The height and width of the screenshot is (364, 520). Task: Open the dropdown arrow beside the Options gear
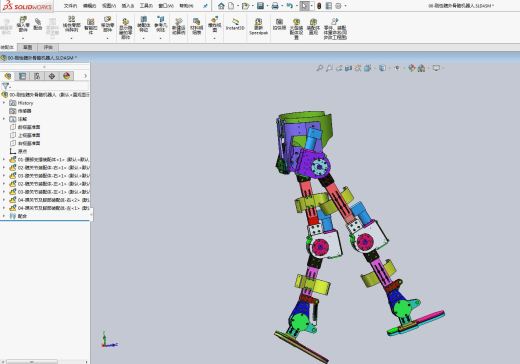[345, 6]
